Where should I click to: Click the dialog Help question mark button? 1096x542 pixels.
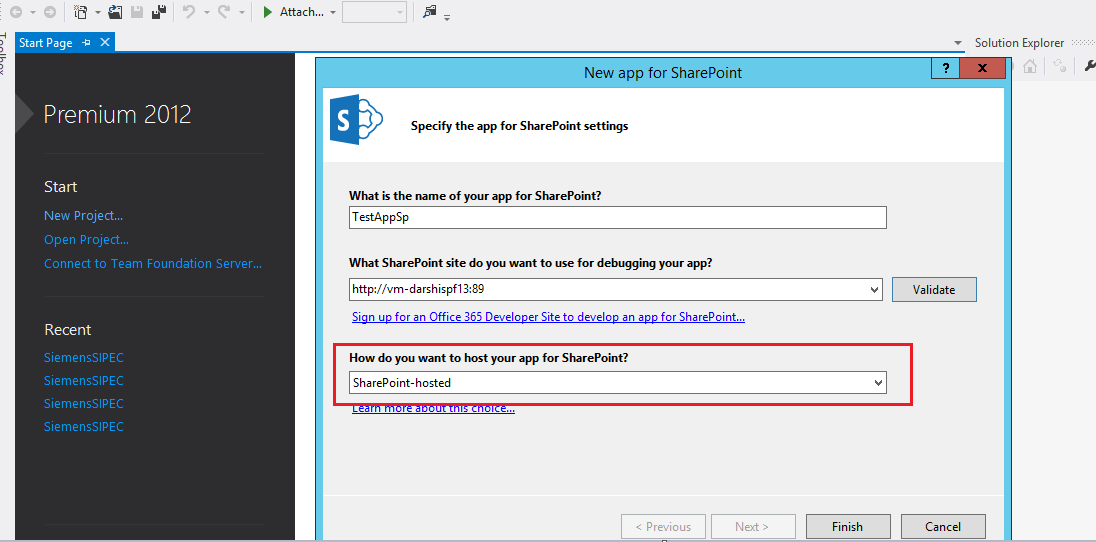pyautogui.click(x=946, y=68)
